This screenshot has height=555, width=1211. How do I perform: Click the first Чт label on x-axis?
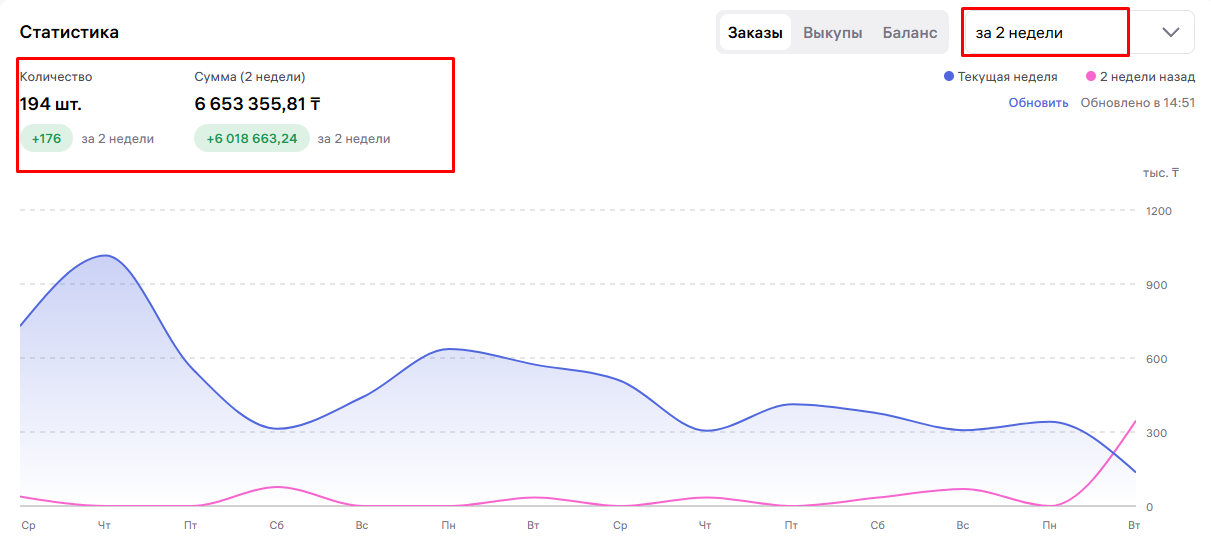click(x=104, y=525)
